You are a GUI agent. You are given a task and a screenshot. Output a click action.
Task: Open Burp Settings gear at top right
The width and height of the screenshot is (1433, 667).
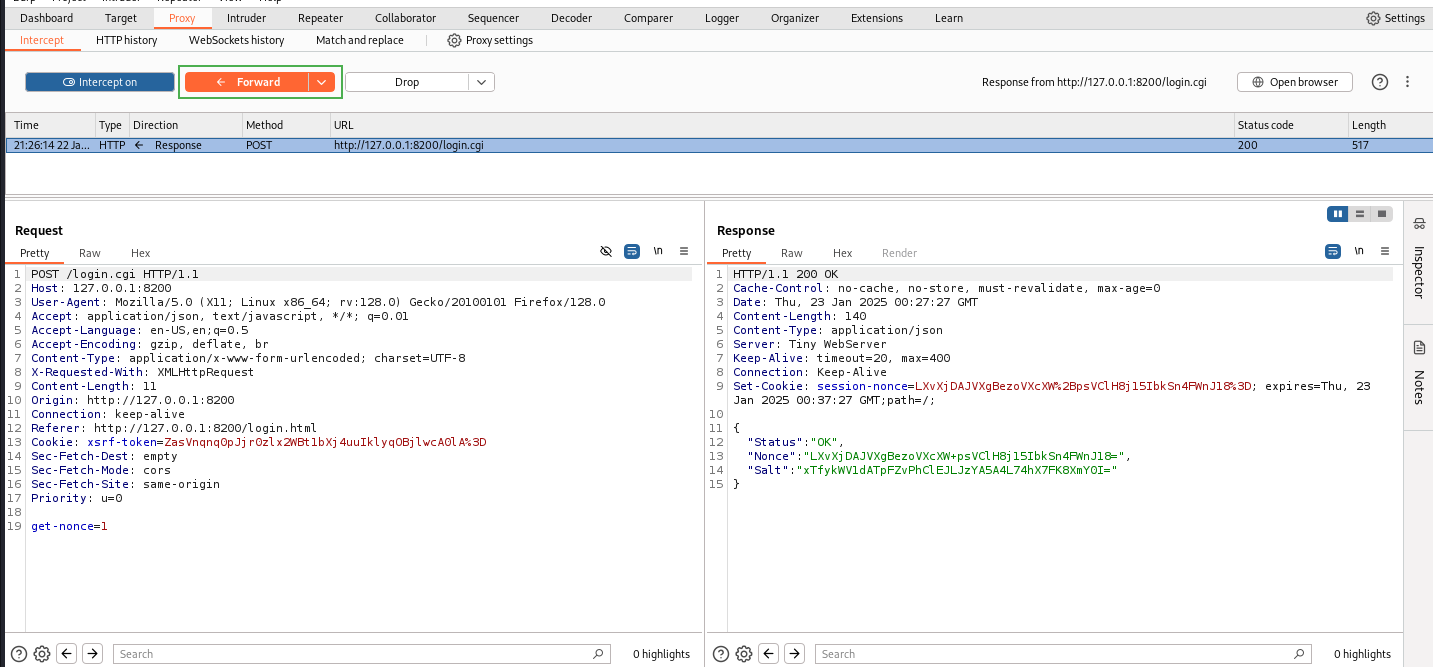click(x=1395, y=18)
